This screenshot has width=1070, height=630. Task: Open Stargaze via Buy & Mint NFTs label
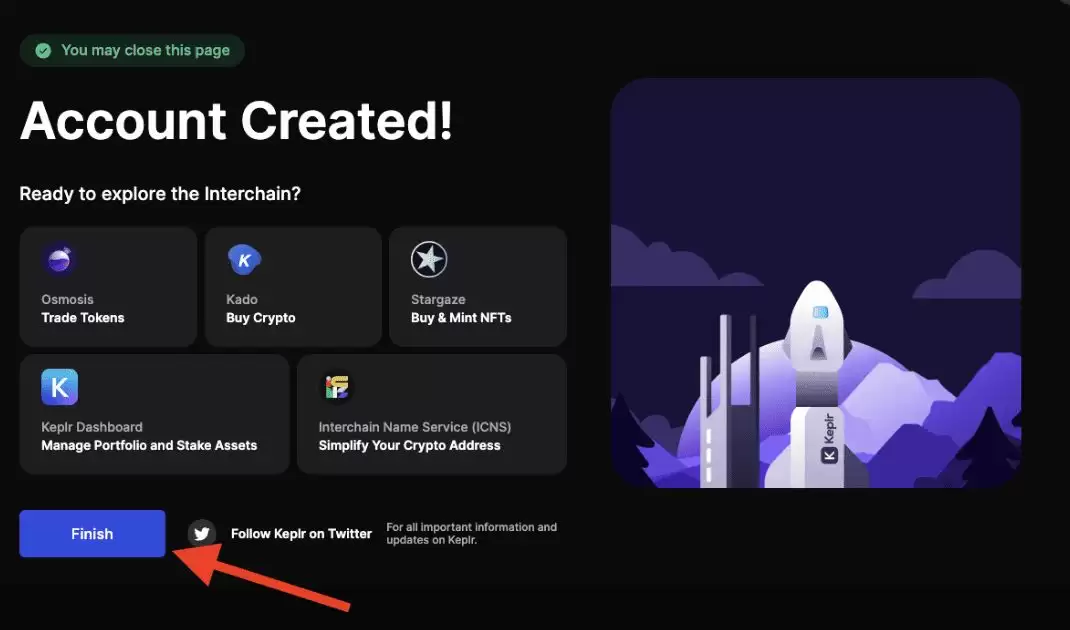[461, 318]
